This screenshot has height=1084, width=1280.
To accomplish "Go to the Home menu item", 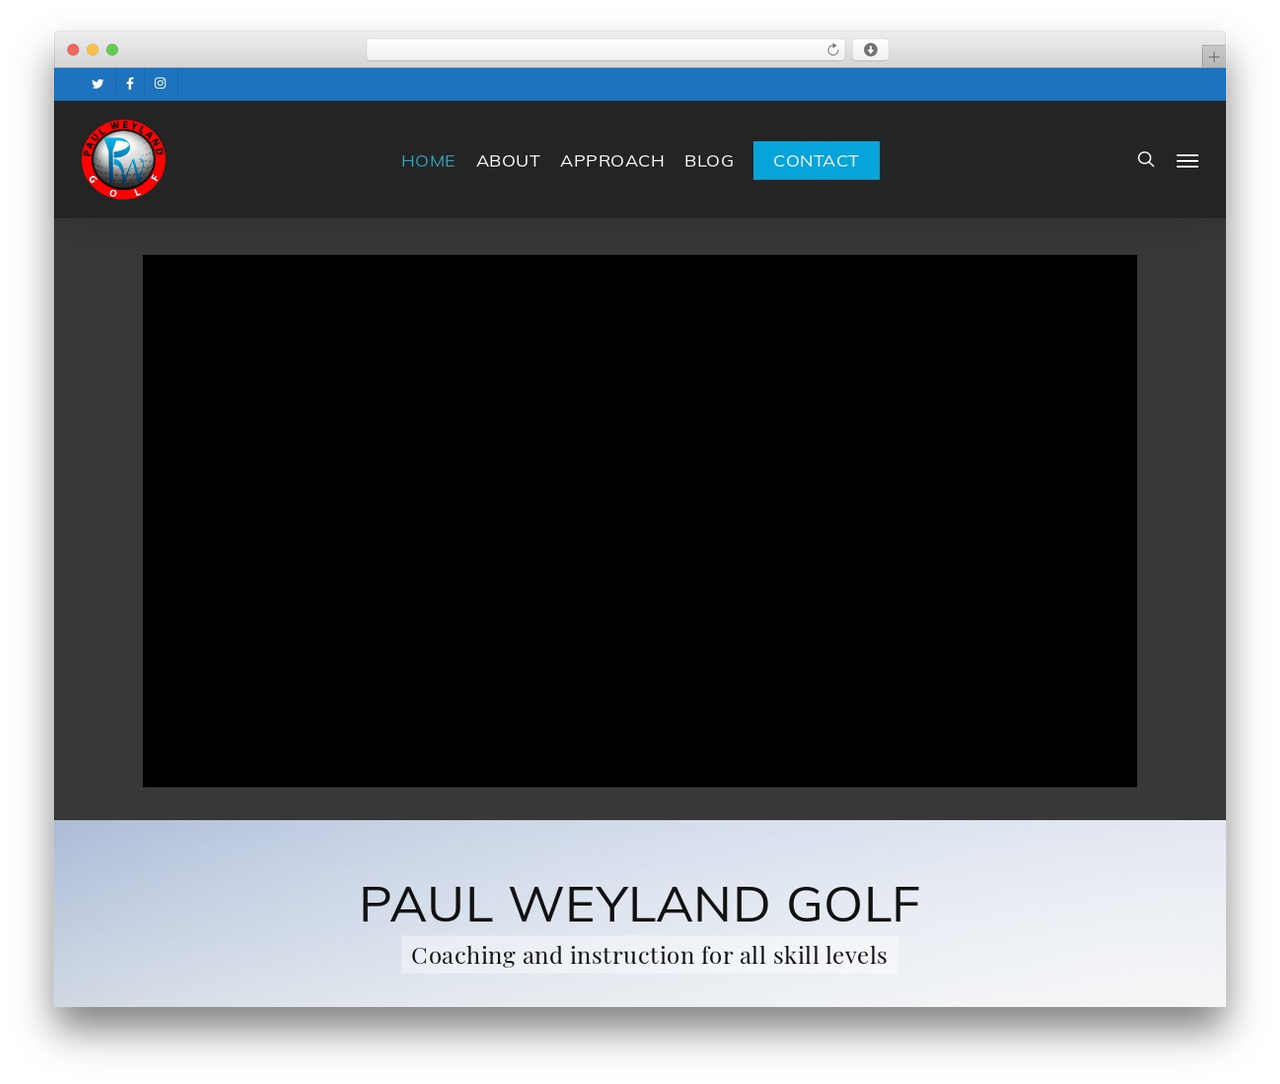I will [x=428, y=161].
